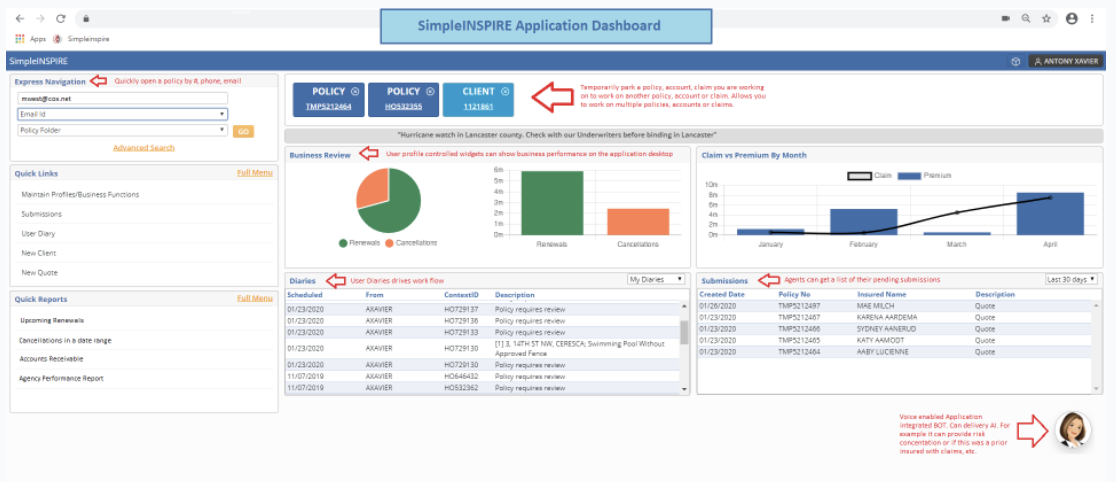Open the Last 30 days dropdown

(x=1072, y=279)
